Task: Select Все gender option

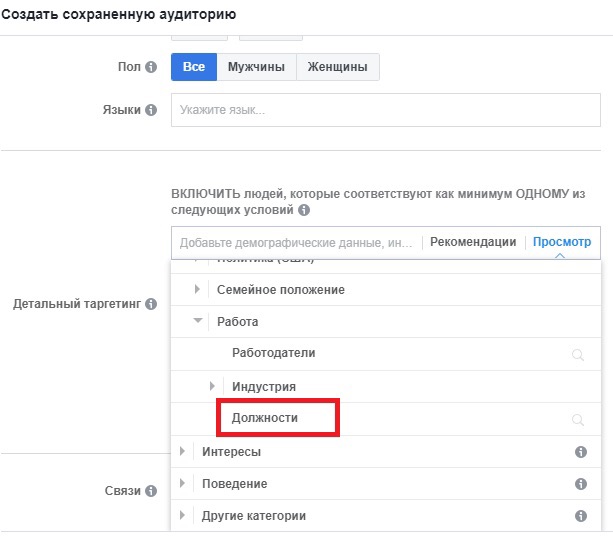Action: 193,67
